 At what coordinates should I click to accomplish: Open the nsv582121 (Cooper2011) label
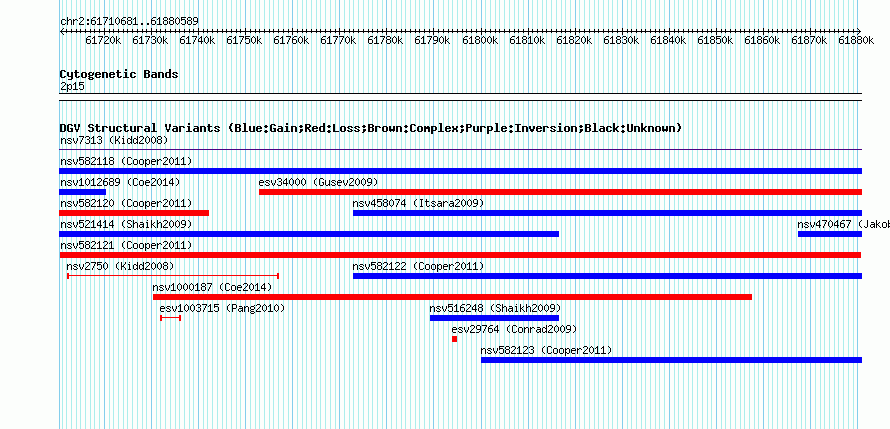click(x=126, y=245)
